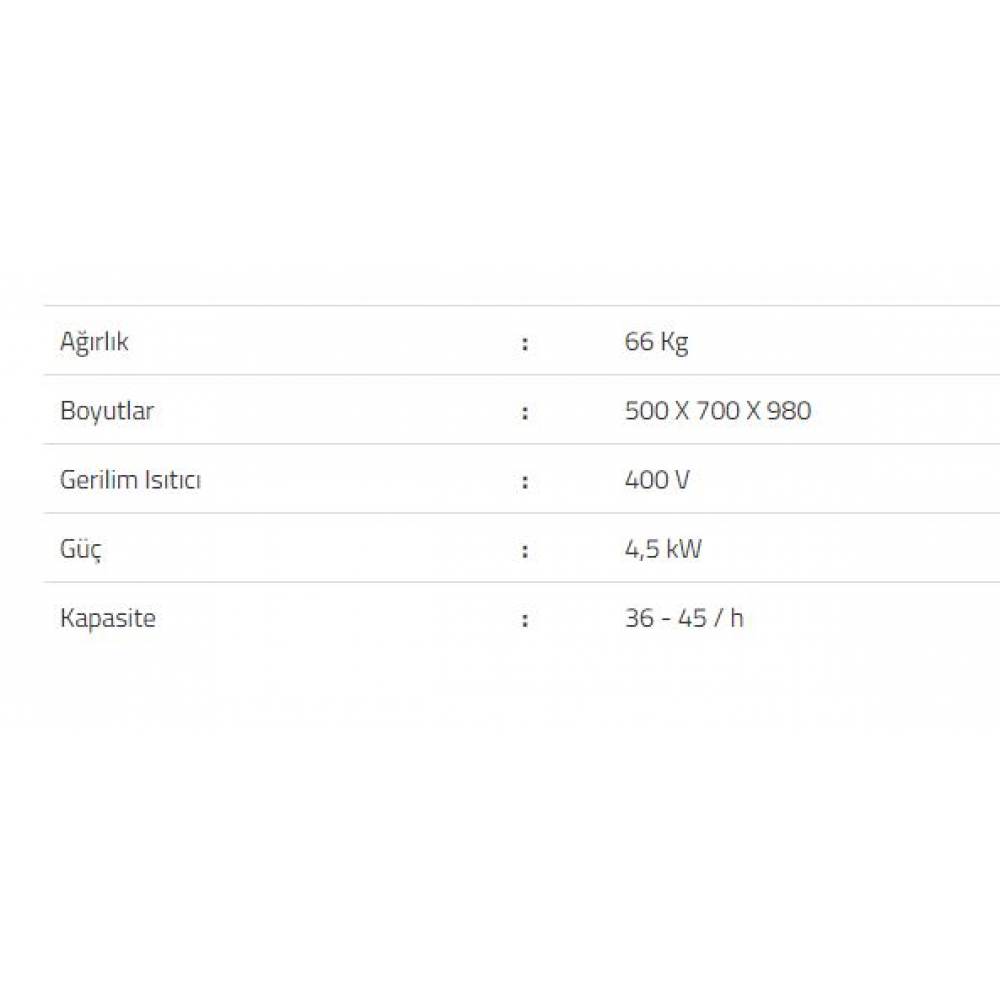Click the number 980 in dimensions
This screenshot has height=1000, width=1000.
(789, 411)
